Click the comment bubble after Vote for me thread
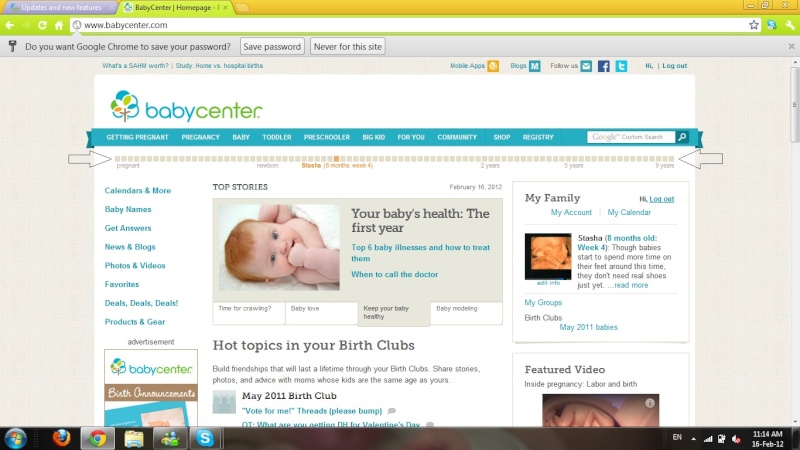Screen dimensions: 800x450 coord(391,411)
